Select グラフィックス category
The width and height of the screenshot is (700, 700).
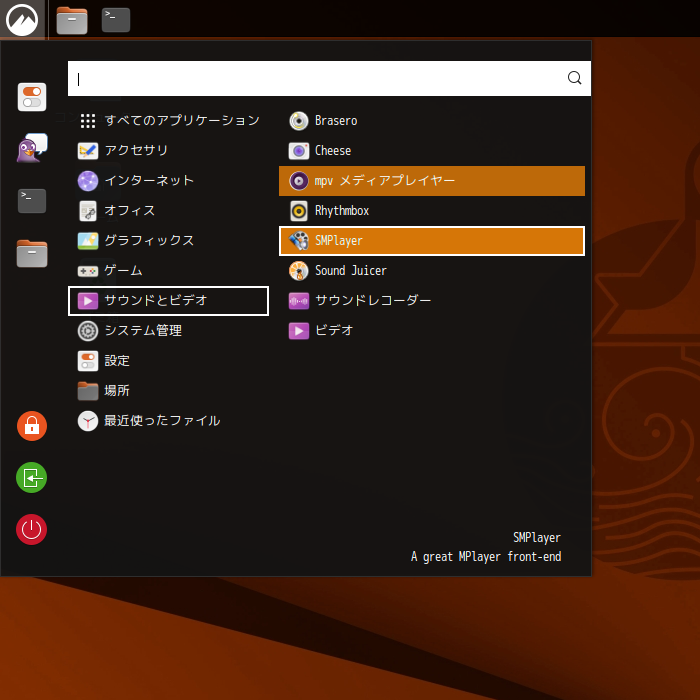pyautogui.click(x=168, y=241)
